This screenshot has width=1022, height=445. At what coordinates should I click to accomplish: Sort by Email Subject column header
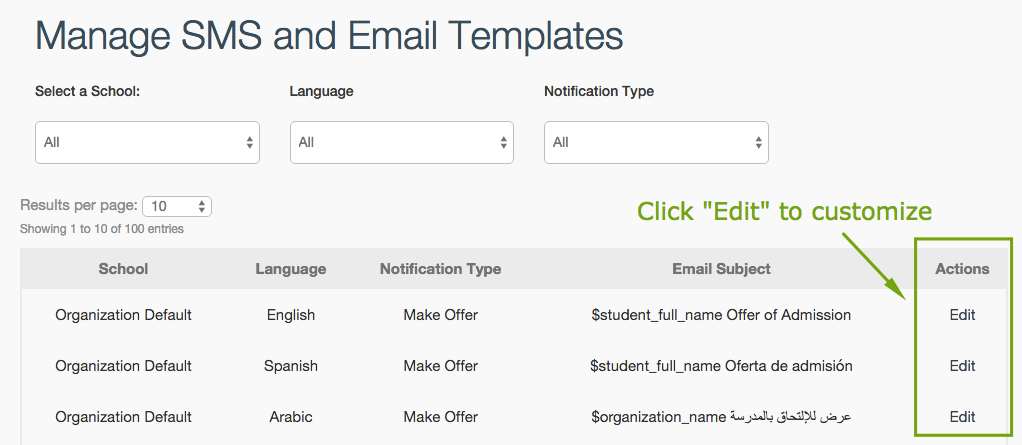[722, 268]
